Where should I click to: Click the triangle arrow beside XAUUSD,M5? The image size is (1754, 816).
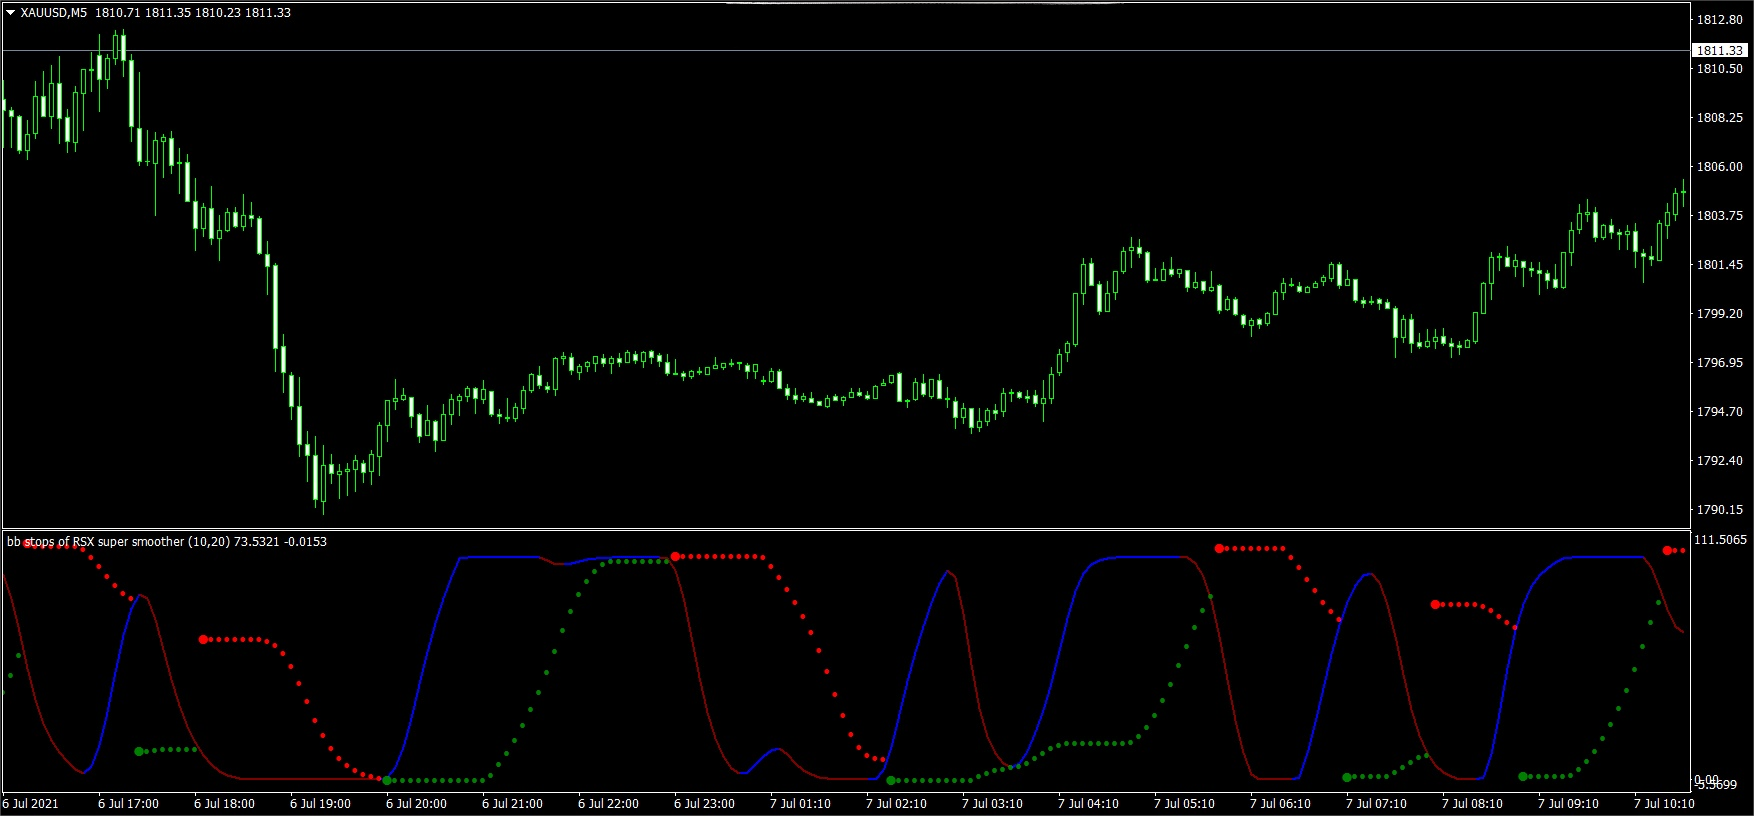pos(10,13)
